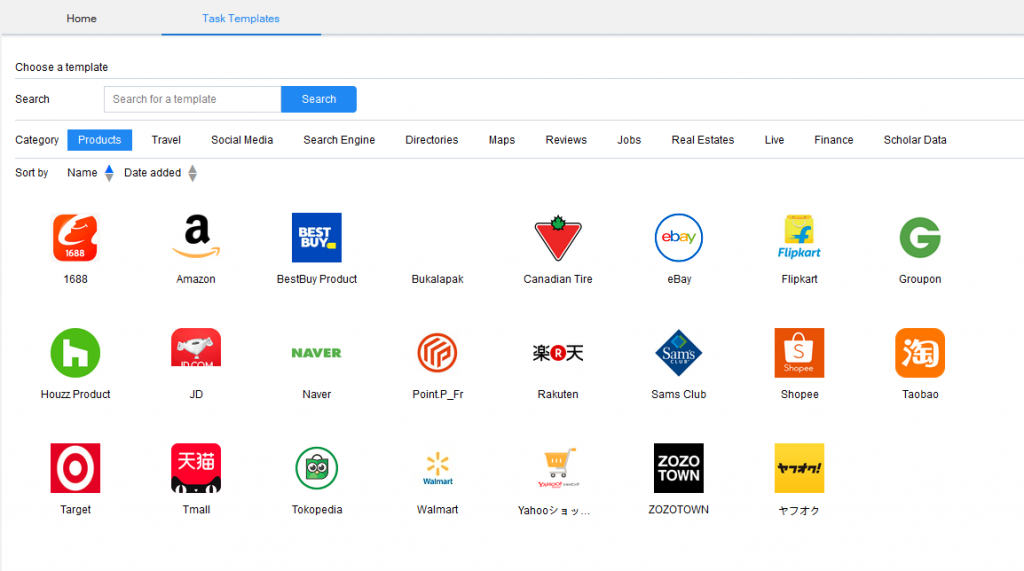Open the Directories category
The width and height of the screenshot is (1024, 571).
(432, 140)
